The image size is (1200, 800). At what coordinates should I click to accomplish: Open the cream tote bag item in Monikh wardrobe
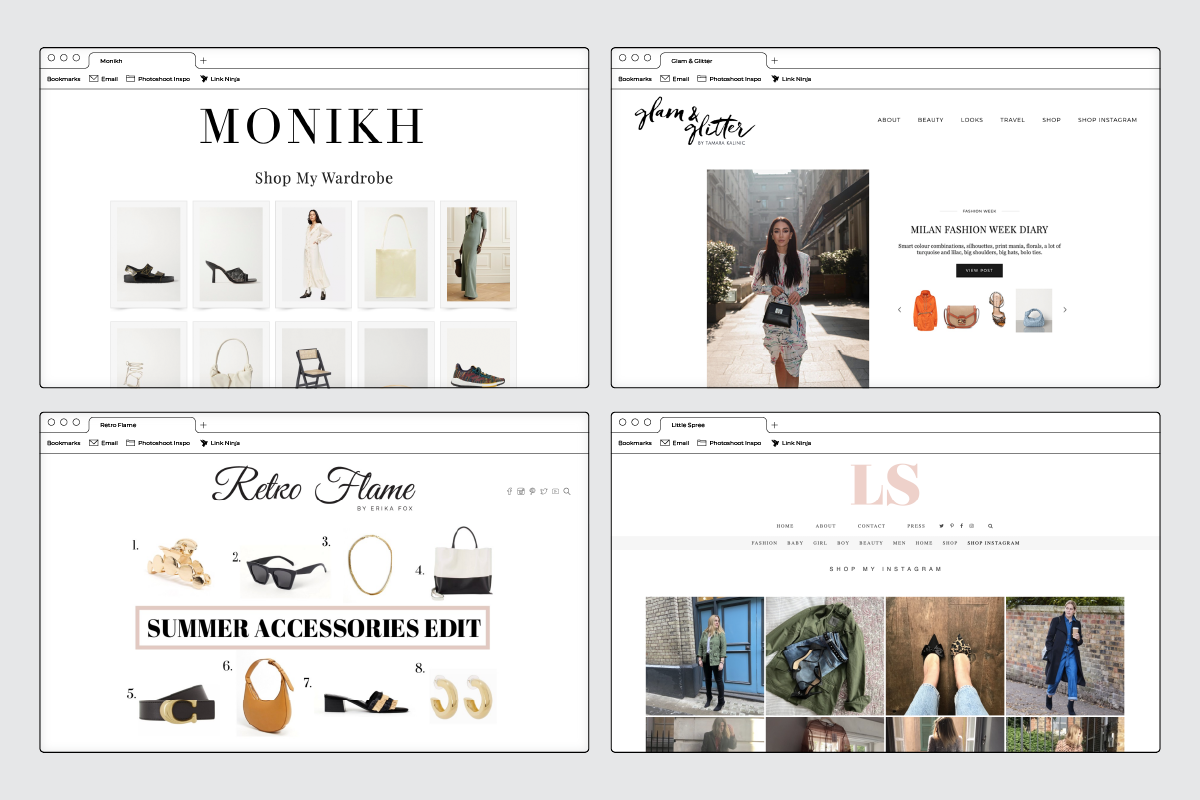tap(395, 255)
